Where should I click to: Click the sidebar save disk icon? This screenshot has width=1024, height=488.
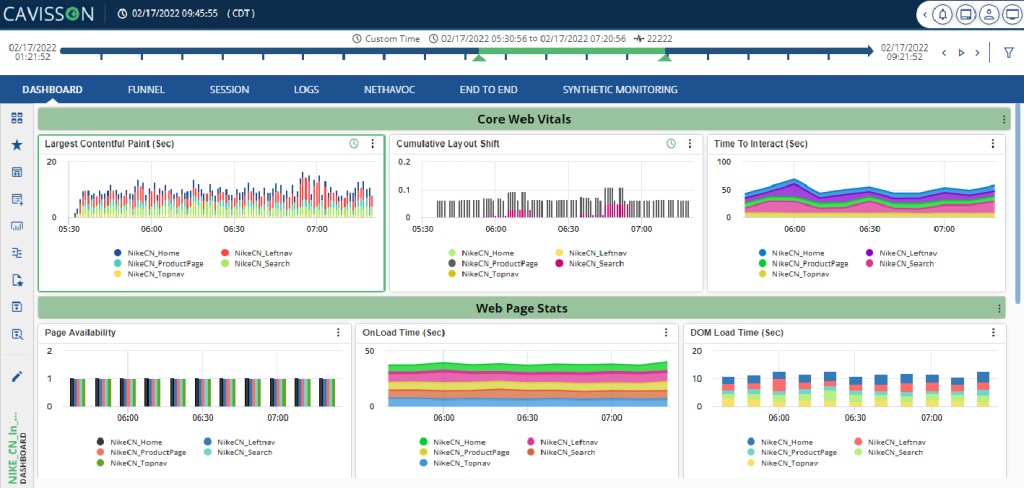pyautogui.click(x=18, y=307)
